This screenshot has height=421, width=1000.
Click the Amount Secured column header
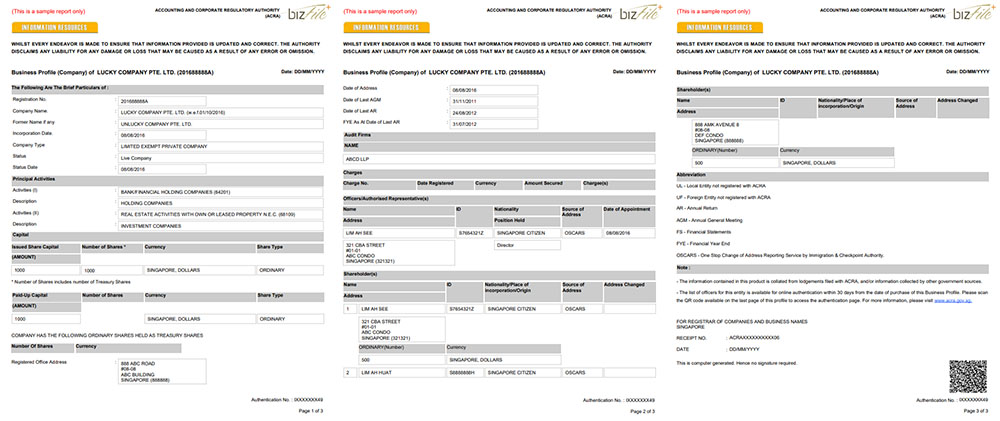pyautogui.click(x=551, y=185)
